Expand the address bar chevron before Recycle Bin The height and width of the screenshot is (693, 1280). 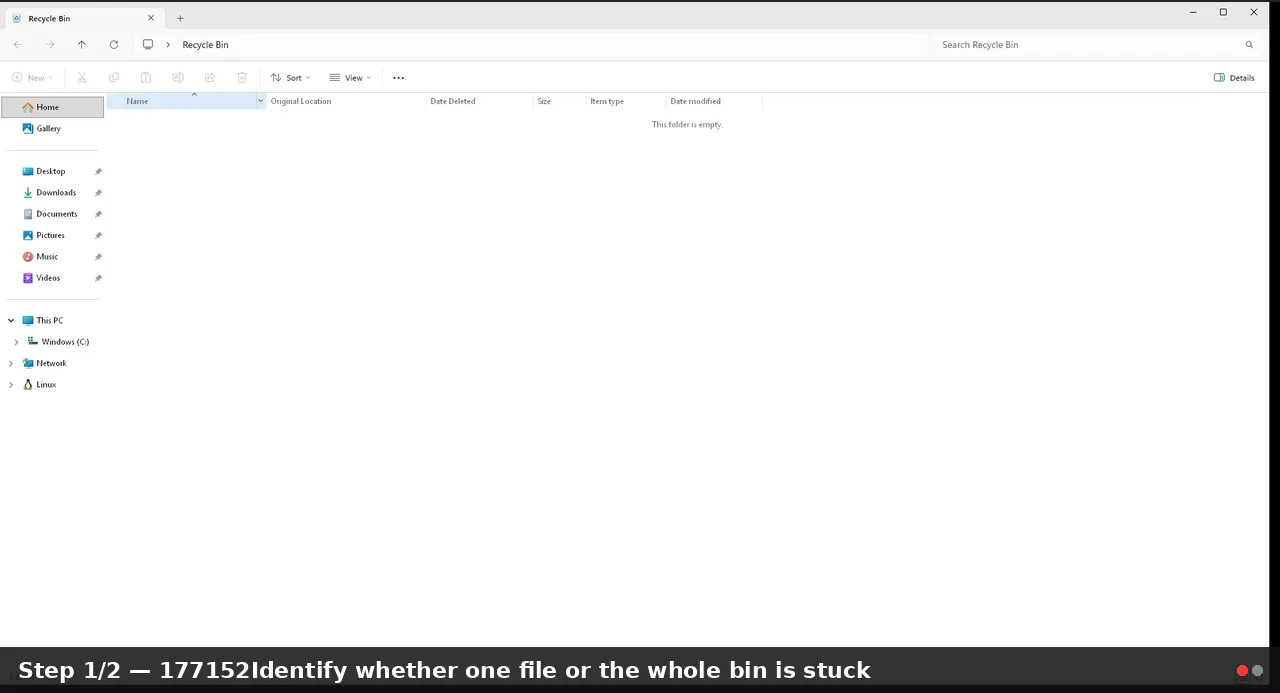pyautogui.click(x=168, y=45)
